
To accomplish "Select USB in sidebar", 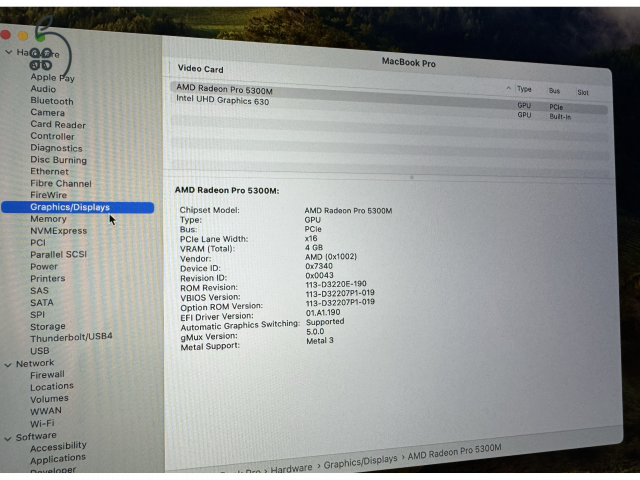I will 40,351.
